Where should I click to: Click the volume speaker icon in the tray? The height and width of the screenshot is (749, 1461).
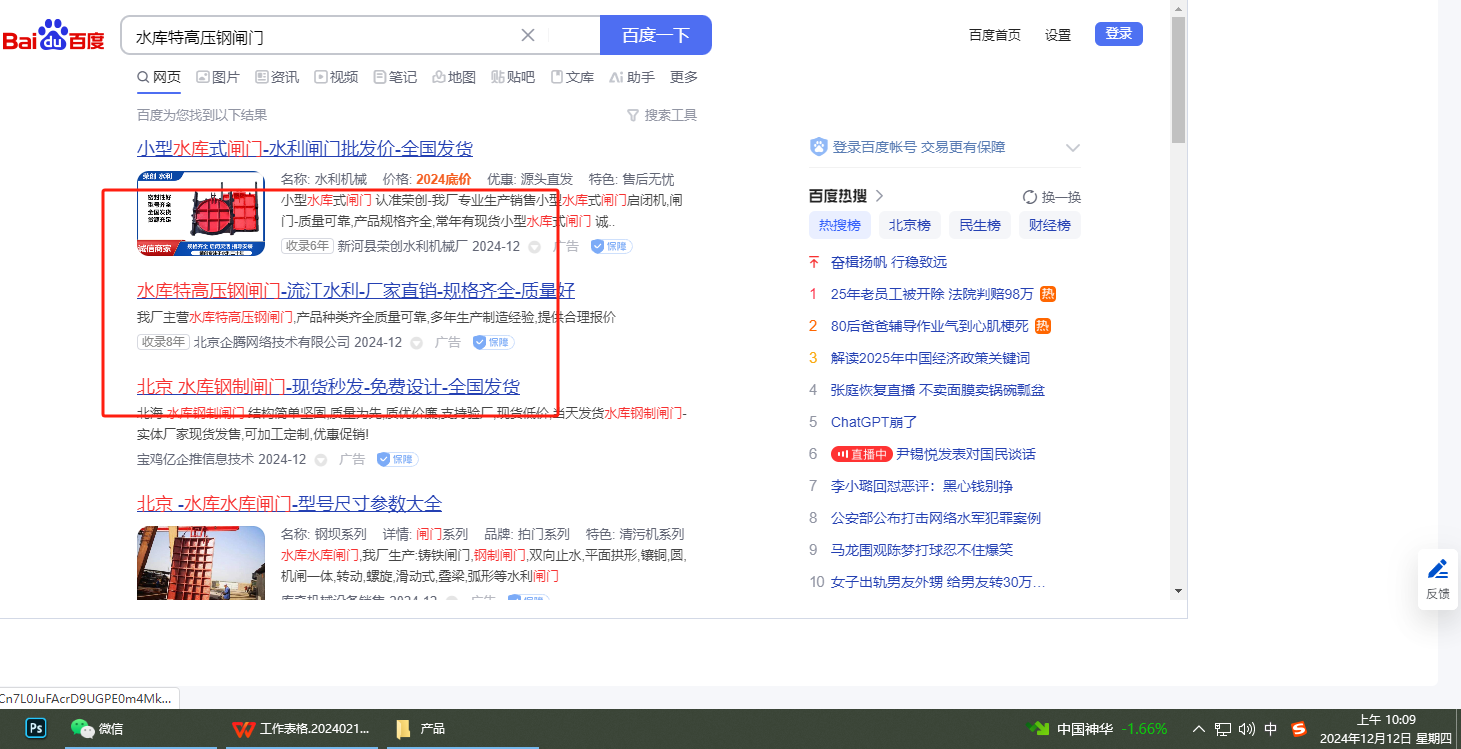click(x=1246, y=729)
